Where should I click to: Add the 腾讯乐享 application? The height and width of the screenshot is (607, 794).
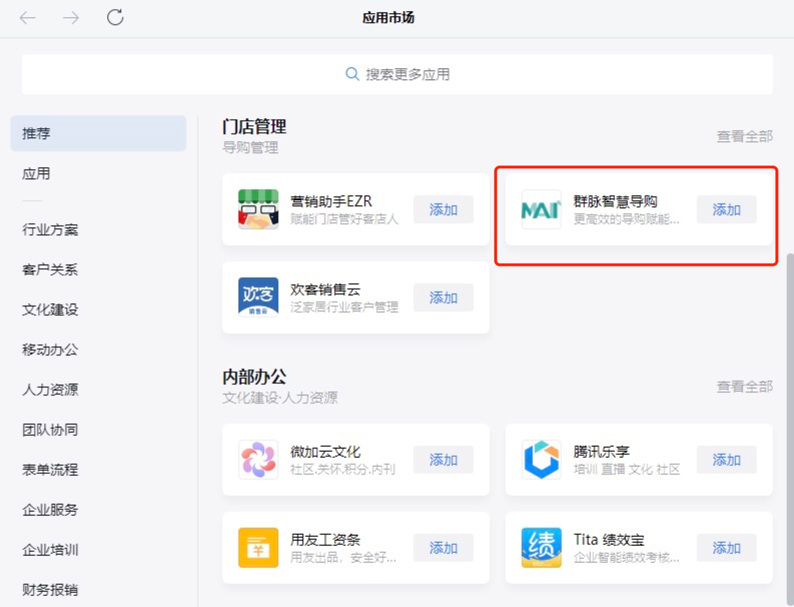pos(726,460)
